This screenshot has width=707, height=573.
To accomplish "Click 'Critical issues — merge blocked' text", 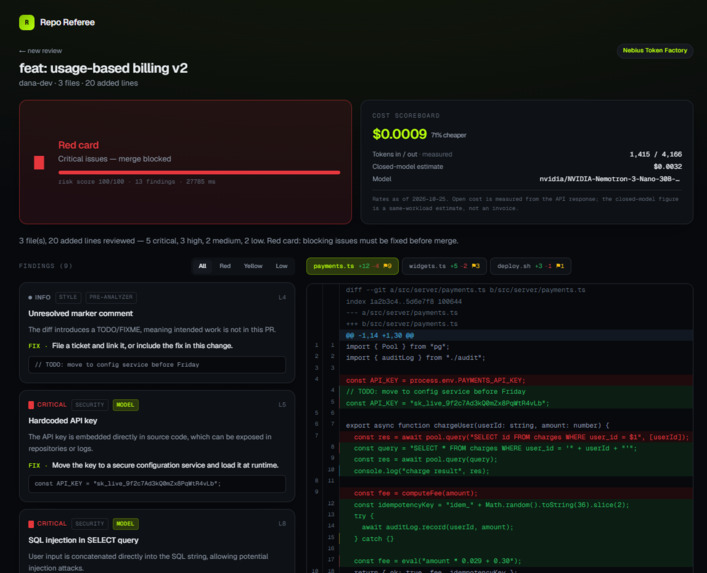I will [x=115, y=159].
